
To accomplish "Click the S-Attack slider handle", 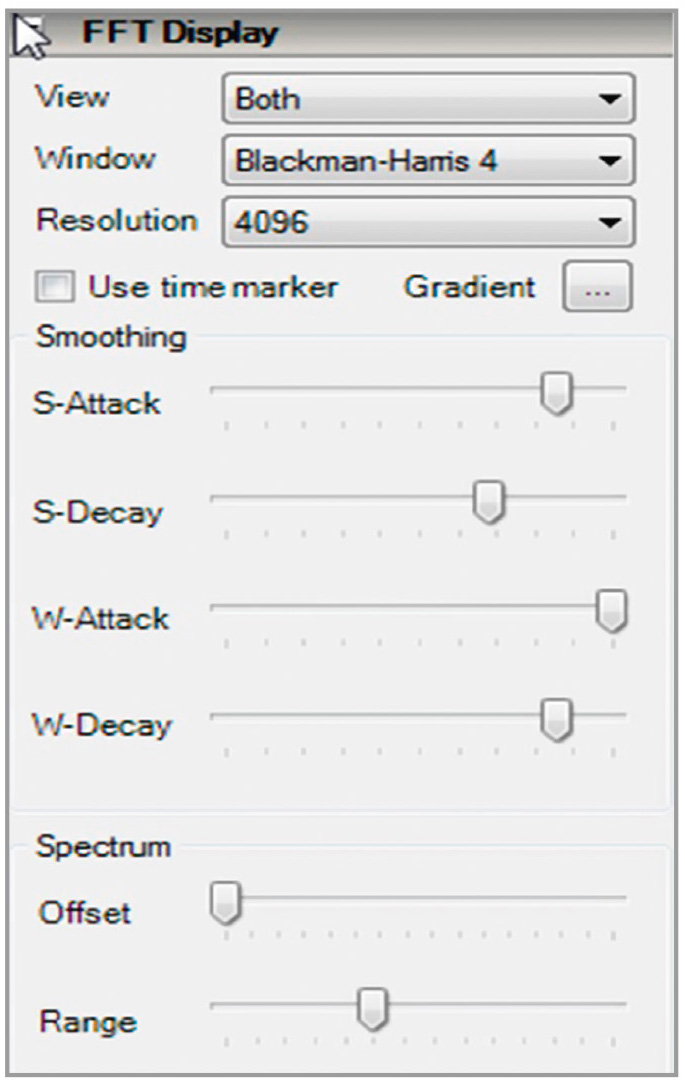I will 557,393.
